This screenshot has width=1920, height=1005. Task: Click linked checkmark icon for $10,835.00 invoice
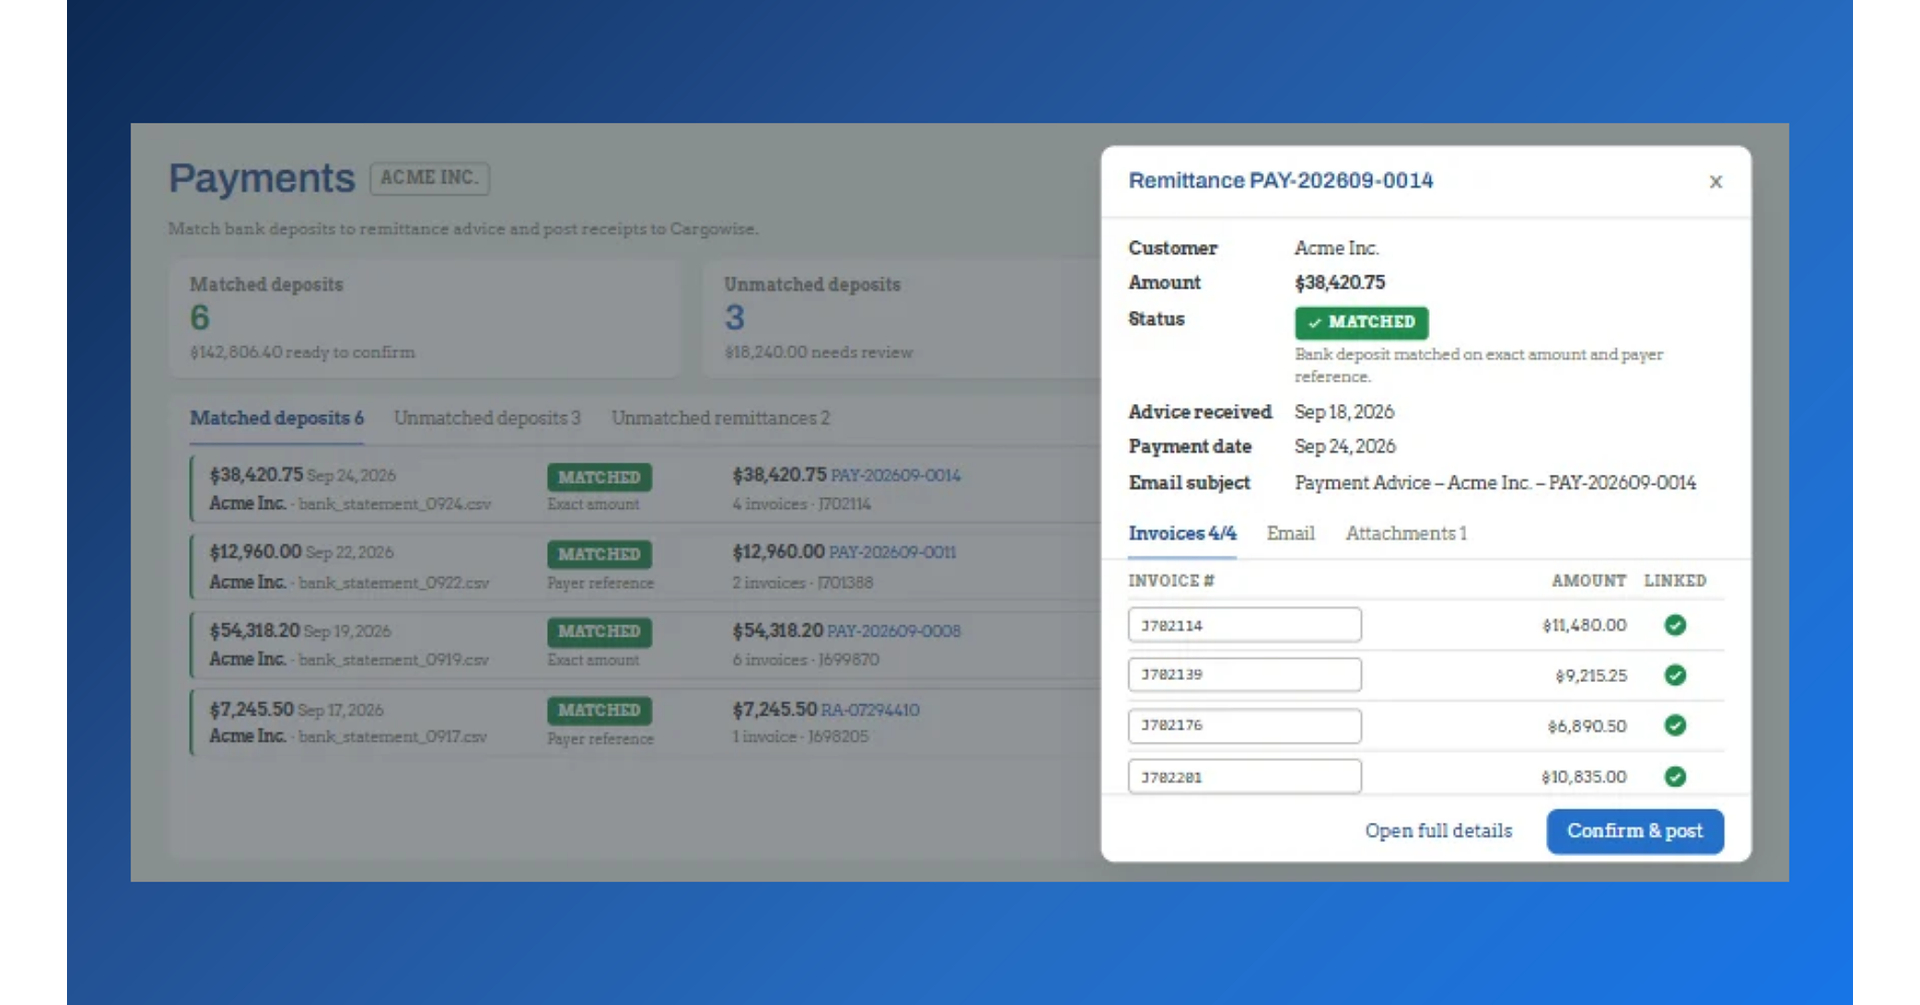(x=1675, y=776)
